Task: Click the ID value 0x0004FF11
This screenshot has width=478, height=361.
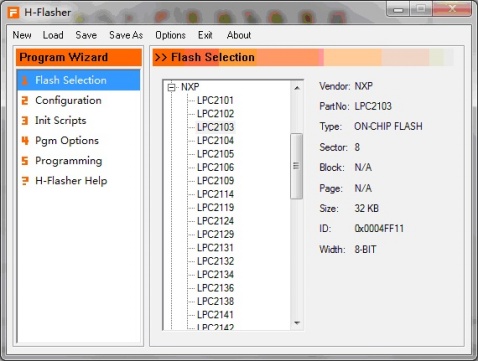Action: tap(379, 228)
